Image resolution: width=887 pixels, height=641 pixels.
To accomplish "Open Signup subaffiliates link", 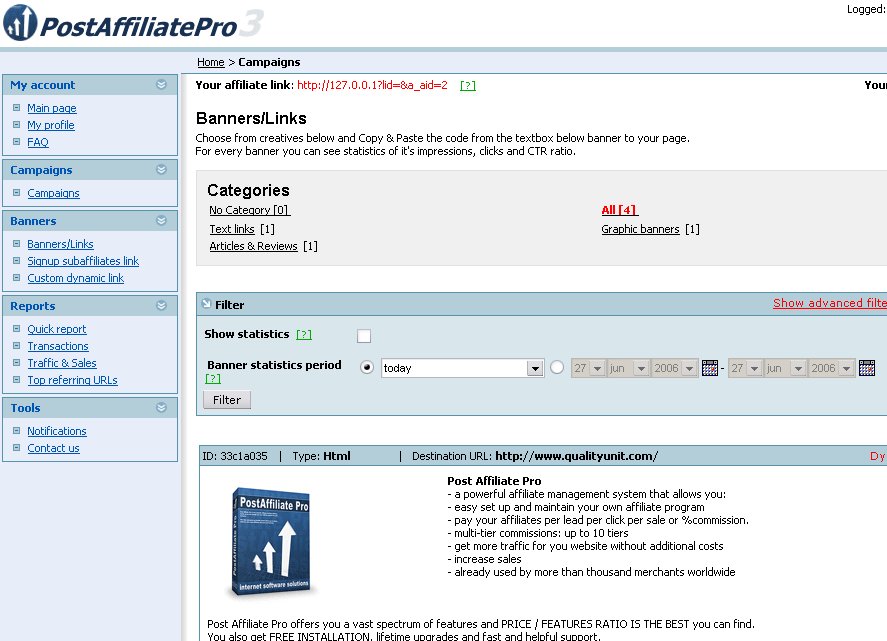I will click(x=83, y=261).
